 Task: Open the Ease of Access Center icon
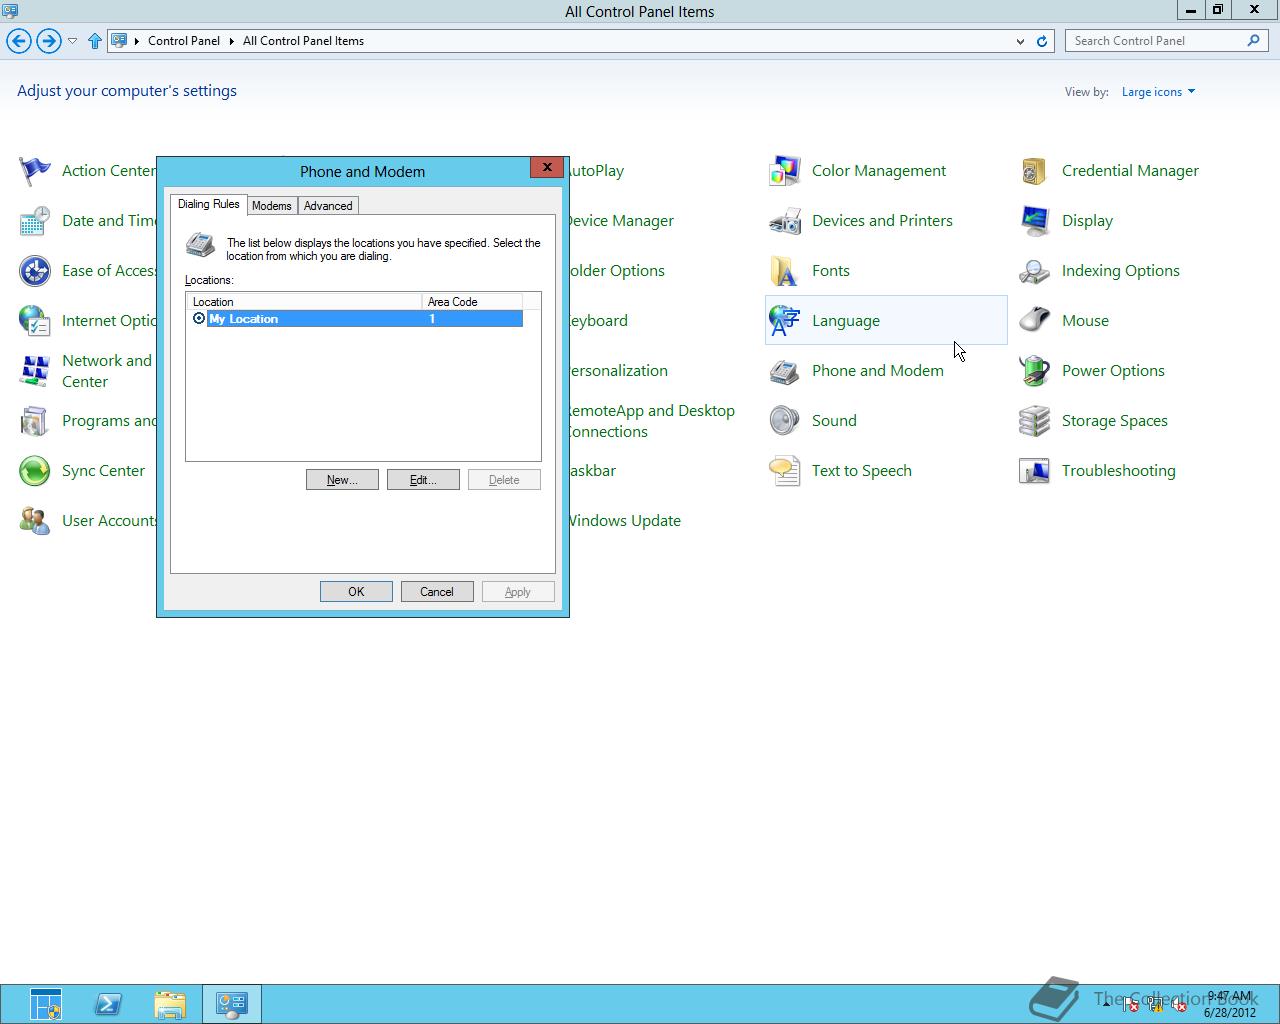point(35,271)
